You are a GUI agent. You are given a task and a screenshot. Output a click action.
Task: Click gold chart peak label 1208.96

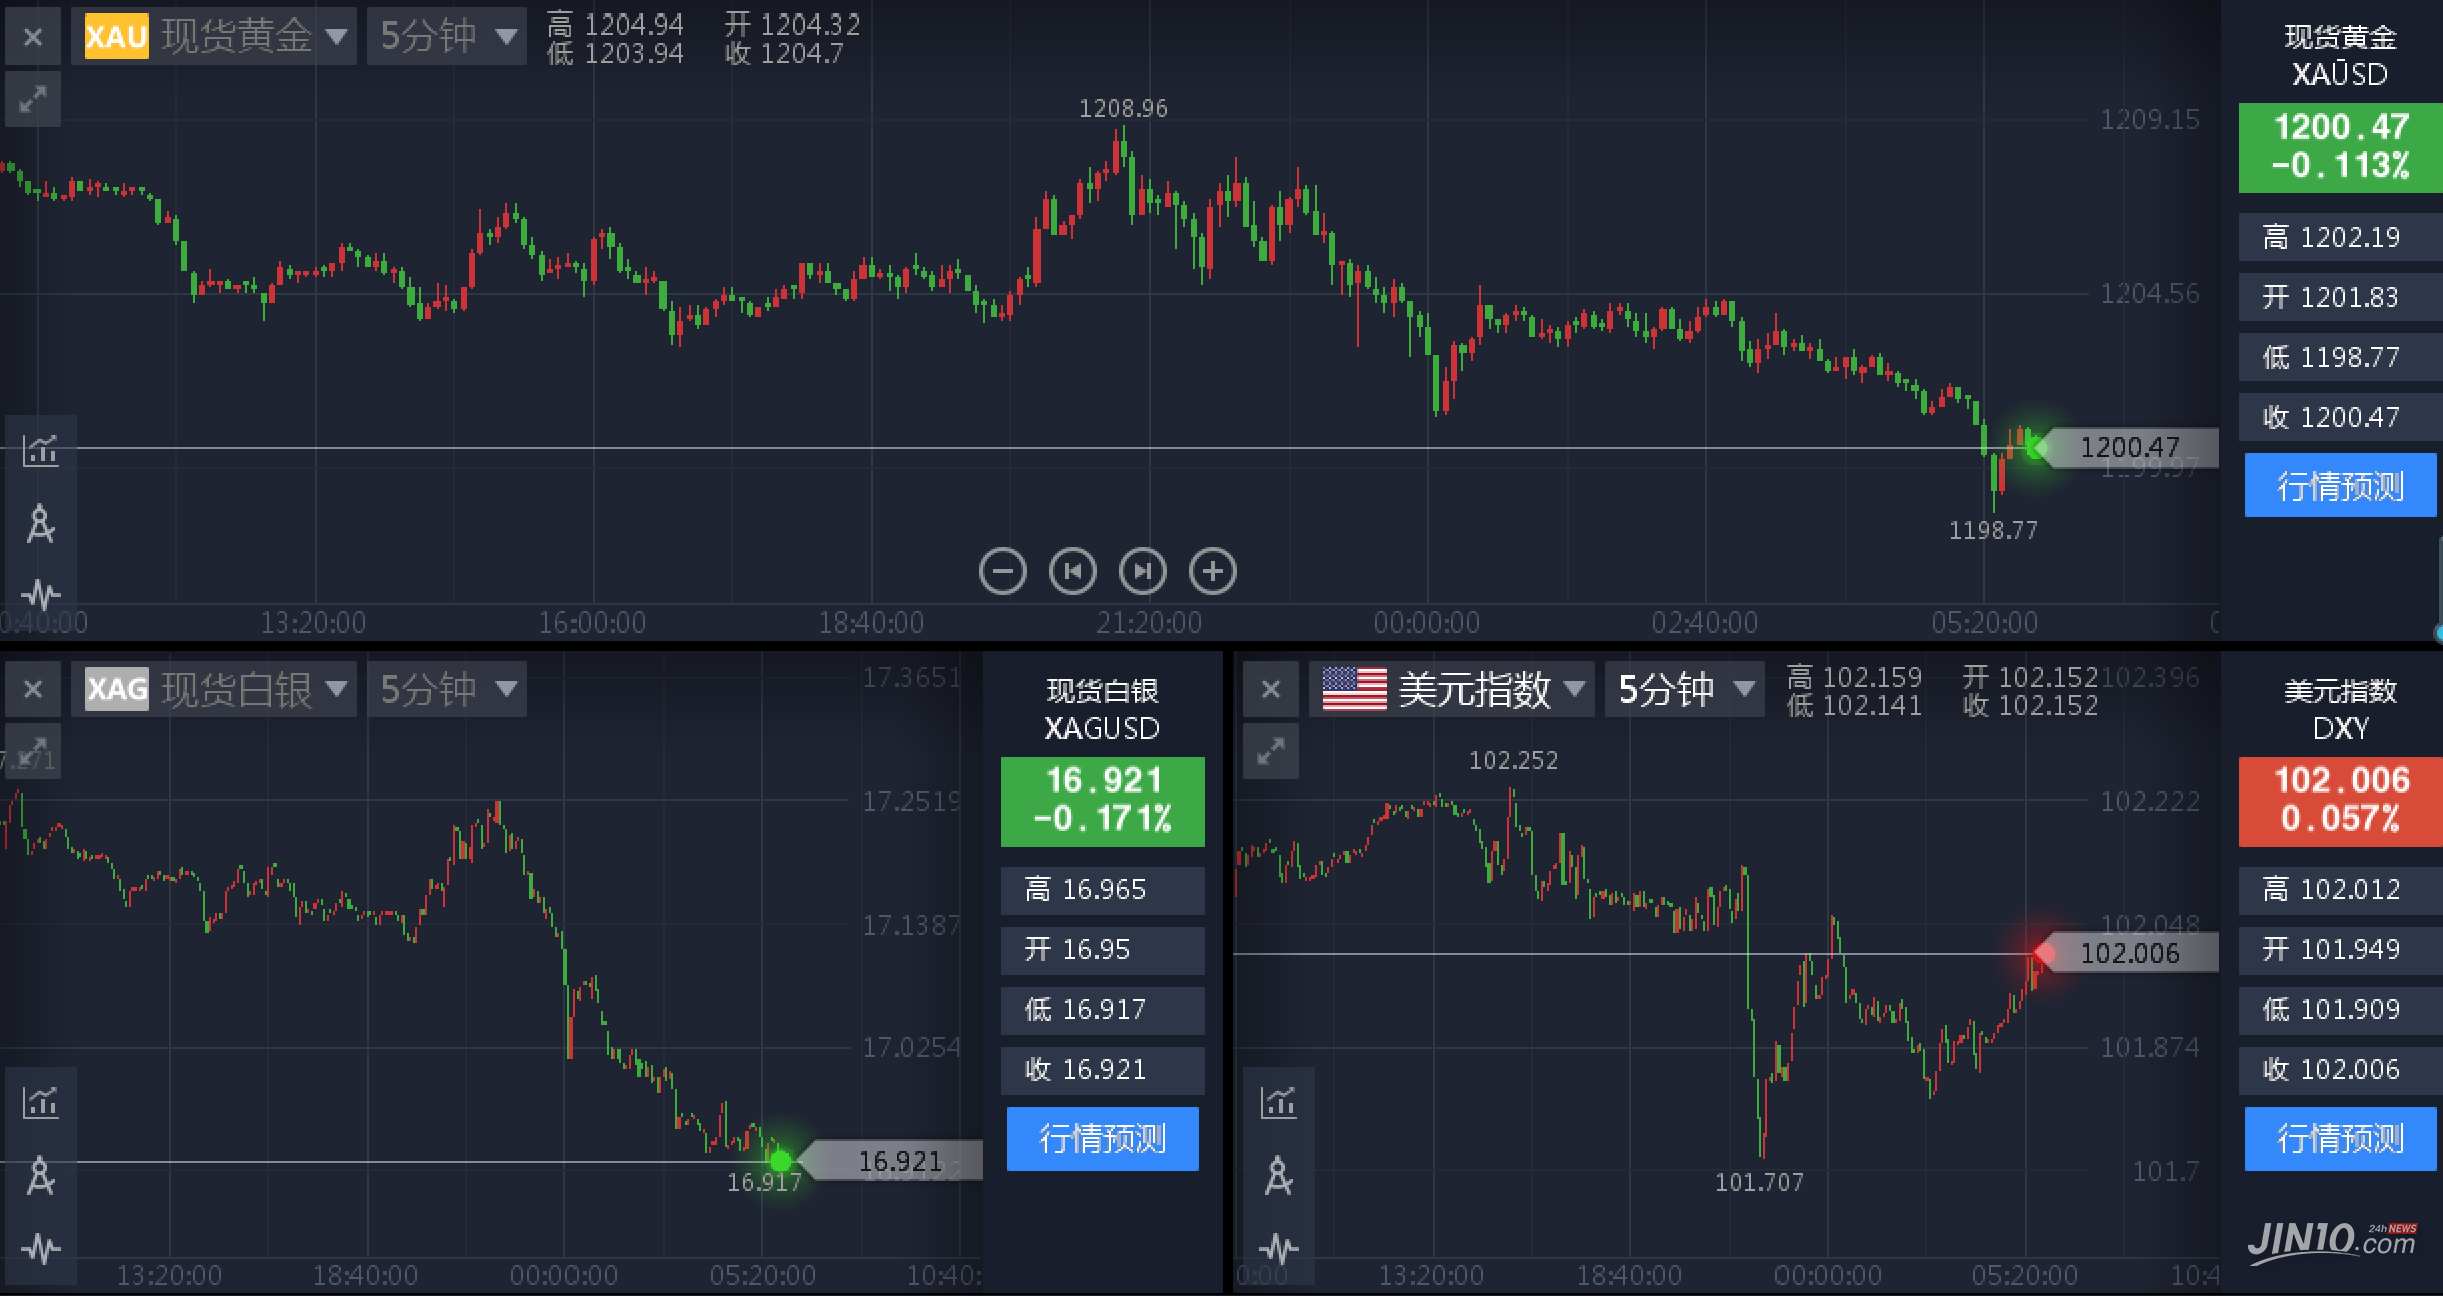tap(1123, 108)
